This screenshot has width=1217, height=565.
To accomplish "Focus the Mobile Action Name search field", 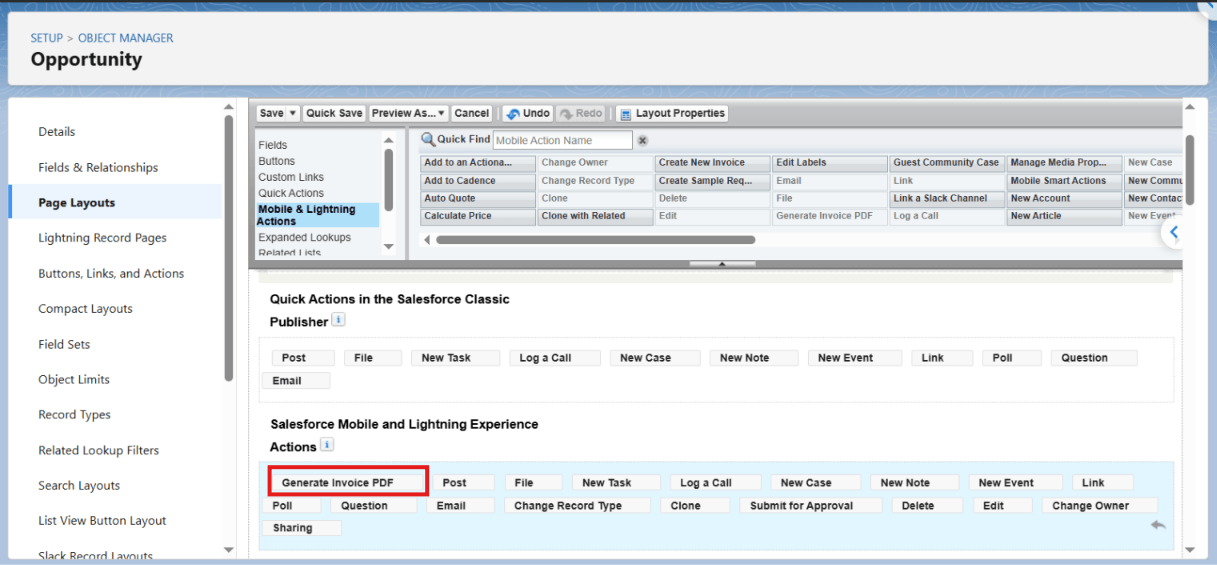I will (563, 141).
